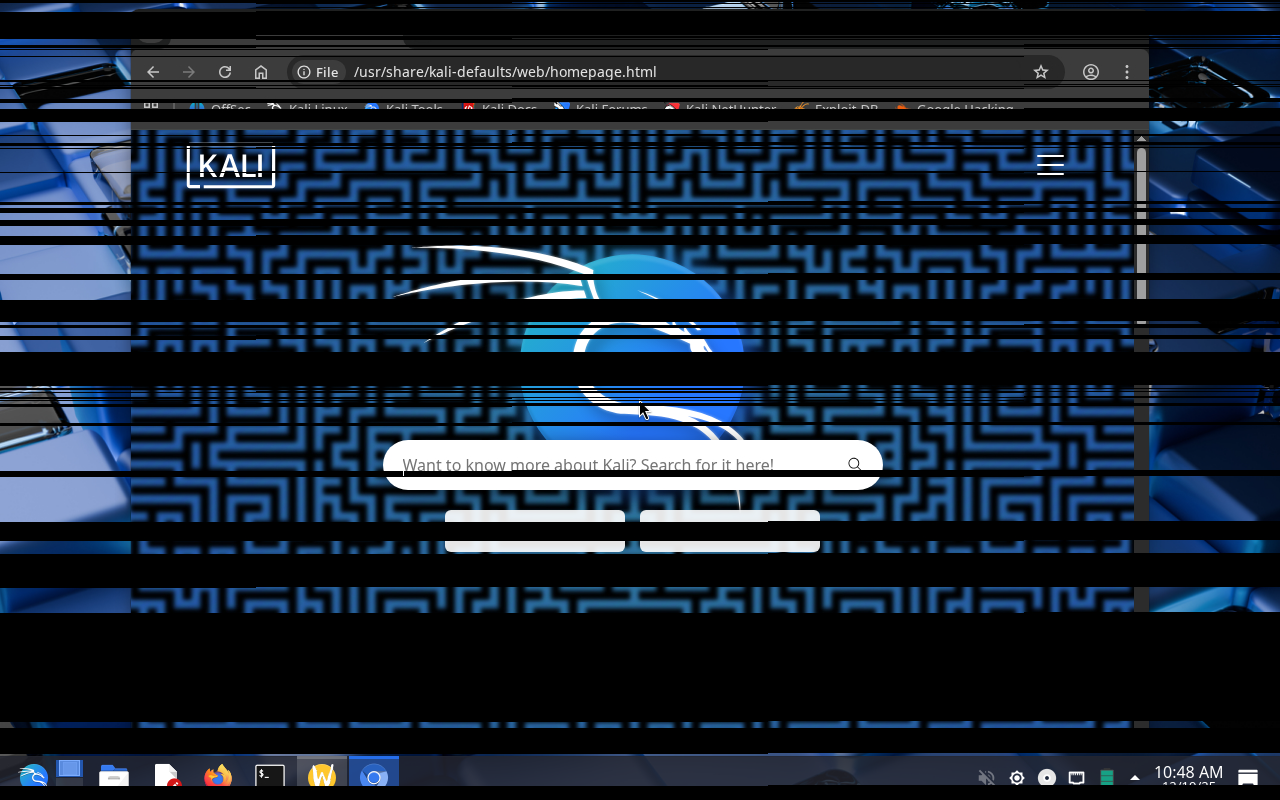1280x800 pixels.
Task: Reload the current page
Action: (x=225, y=72)
